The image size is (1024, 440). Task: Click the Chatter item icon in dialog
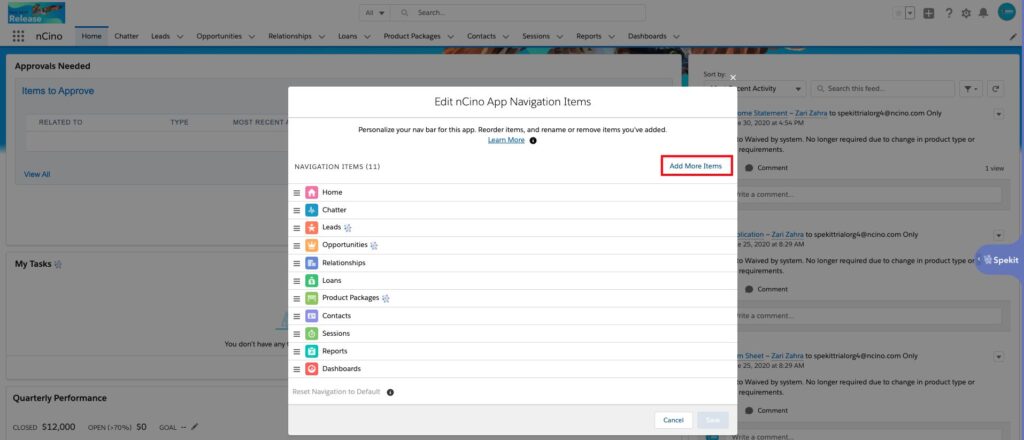coord(312,210)
